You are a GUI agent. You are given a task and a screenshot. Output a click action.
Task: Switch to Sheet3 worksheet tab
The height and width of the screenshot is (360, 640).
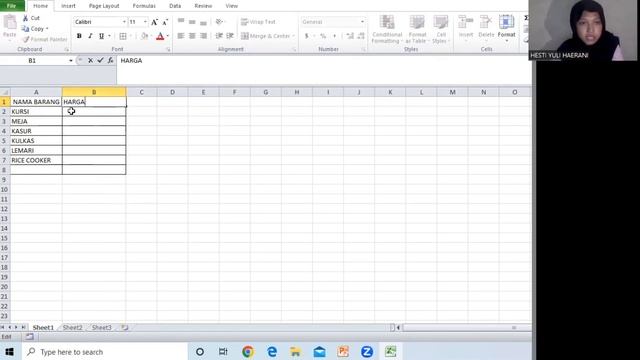101,327
